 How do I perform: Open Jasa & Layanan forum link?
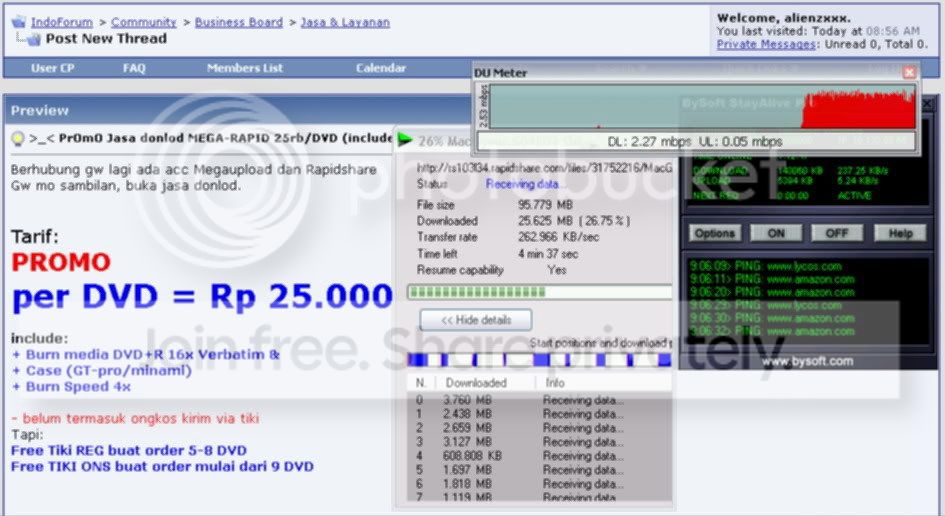coord(345,22)
